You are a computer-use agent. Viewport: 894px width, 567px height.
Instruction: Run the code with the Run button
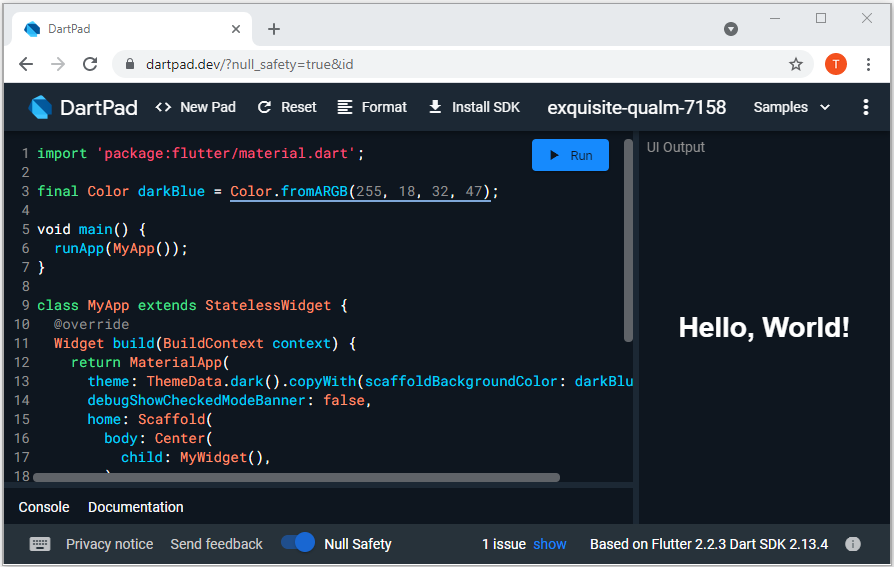[x=570, y=155]
